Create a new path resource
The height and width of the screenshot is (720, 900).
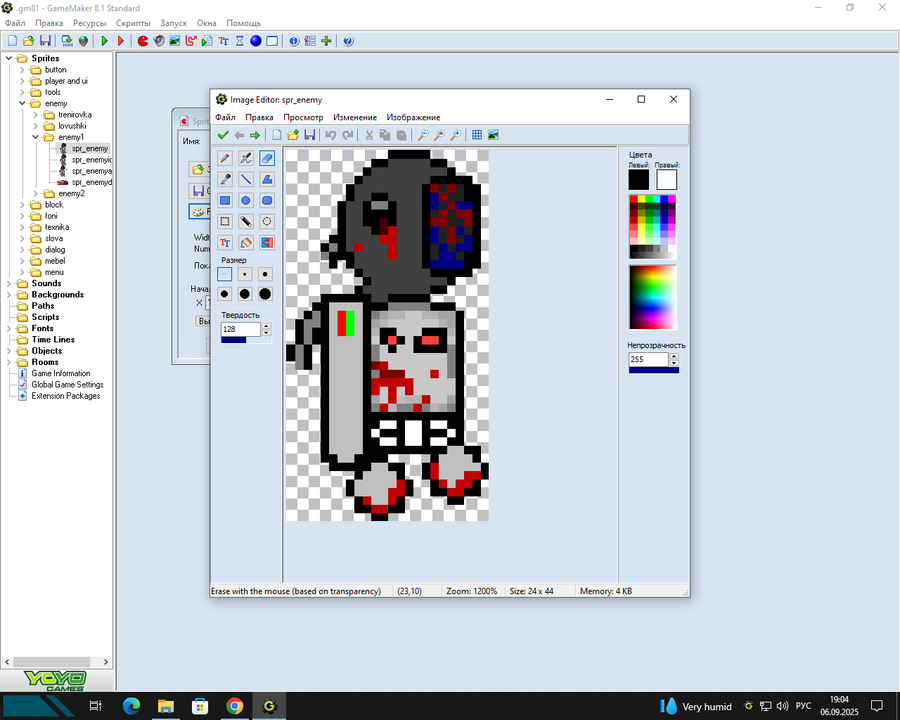coord(191,41)
